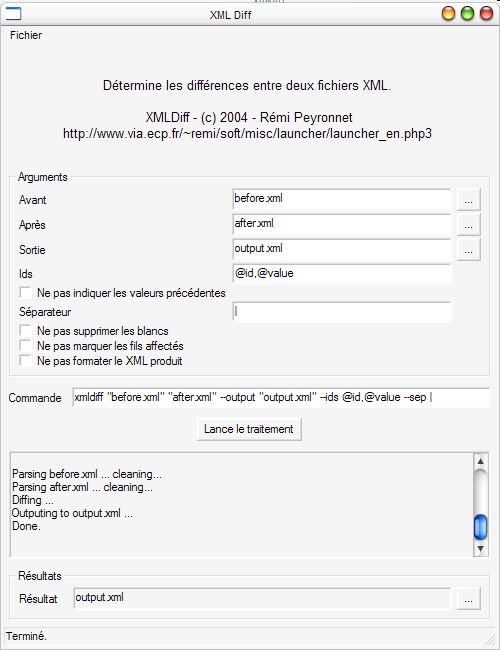The height and width of the screenshot is (650, 500).
Task: Click the Résultats group label
Action: 39,576
